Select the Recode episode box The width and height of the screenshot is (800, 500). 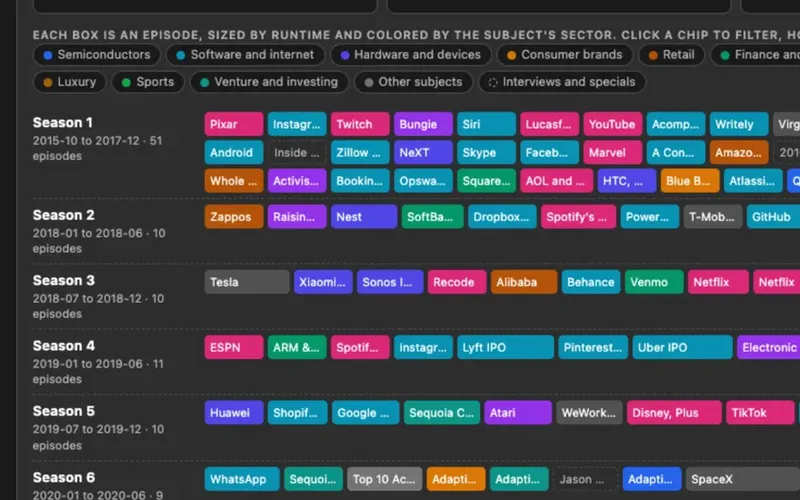(457, 282)
